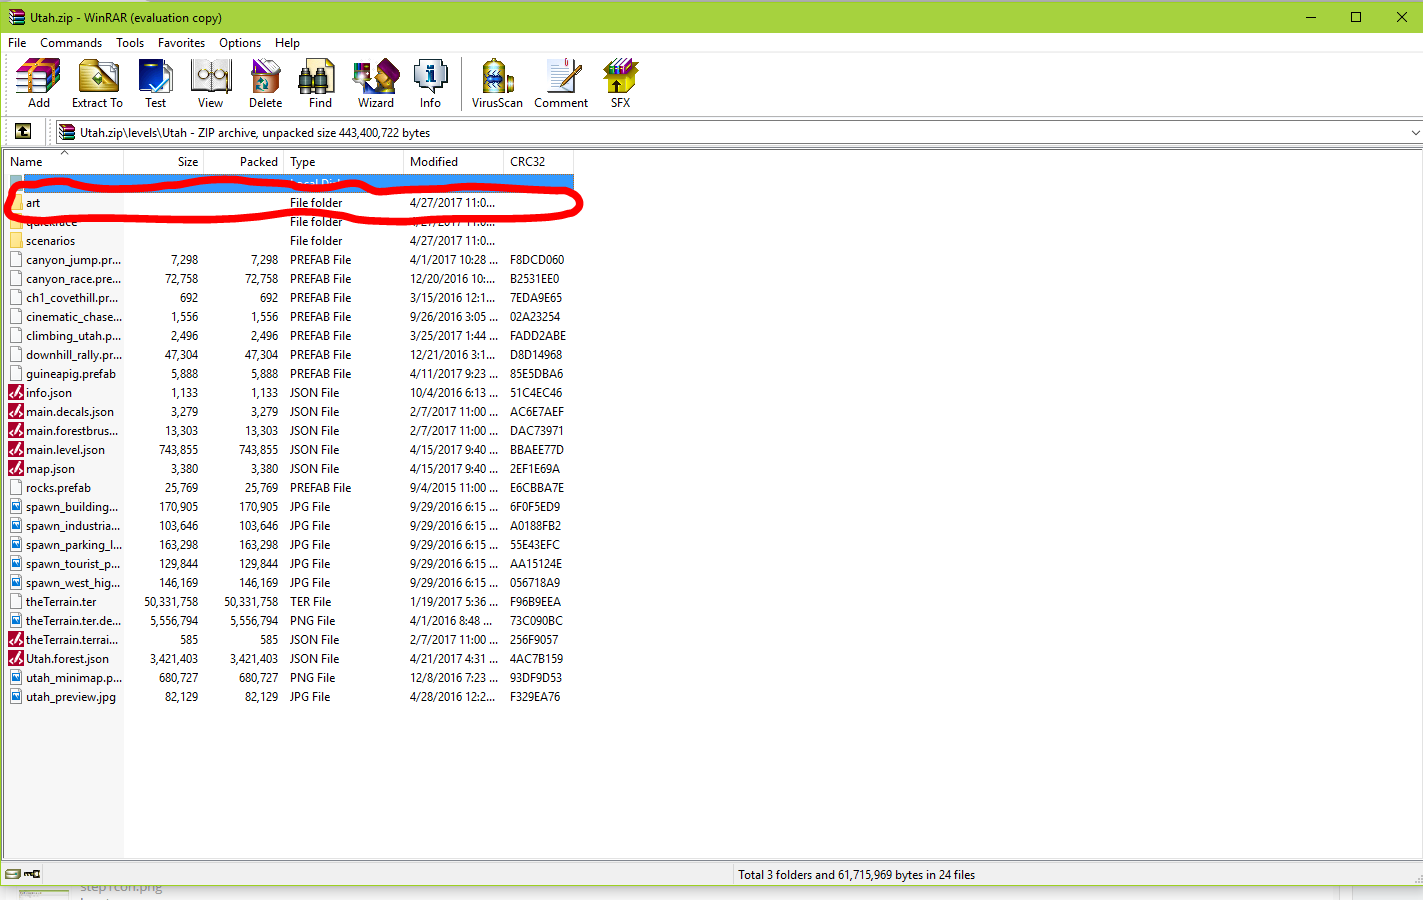
Task: Show archive Info
Action: 430,83
